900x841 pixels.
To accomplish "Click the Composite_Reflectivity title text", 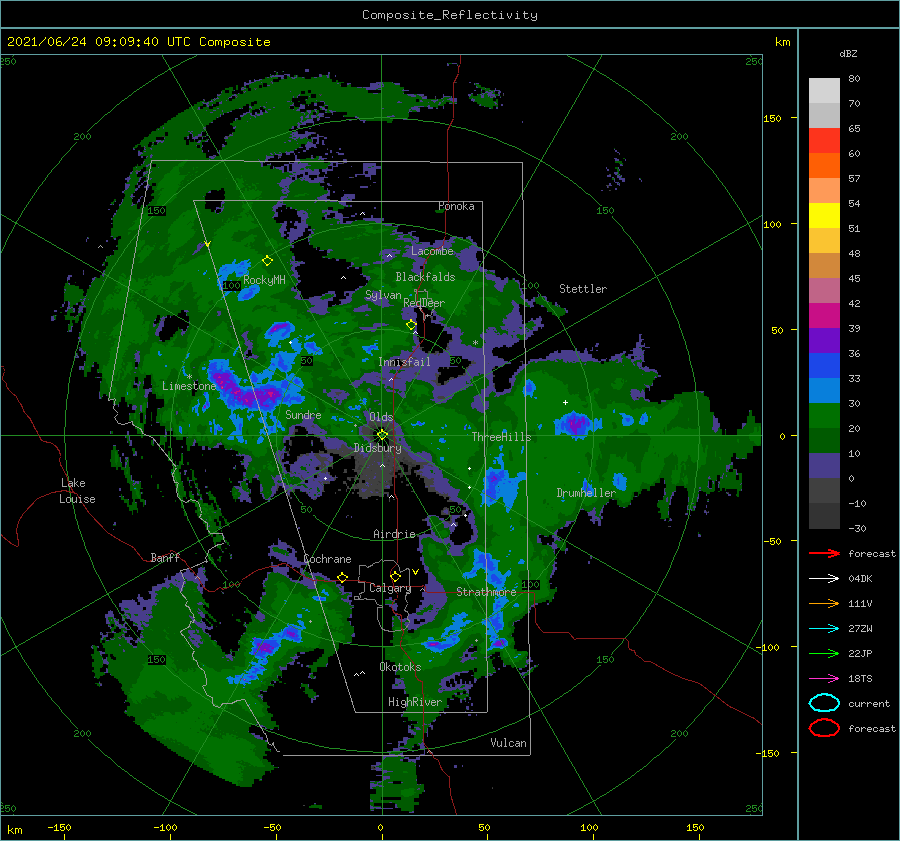I will 449,15.
